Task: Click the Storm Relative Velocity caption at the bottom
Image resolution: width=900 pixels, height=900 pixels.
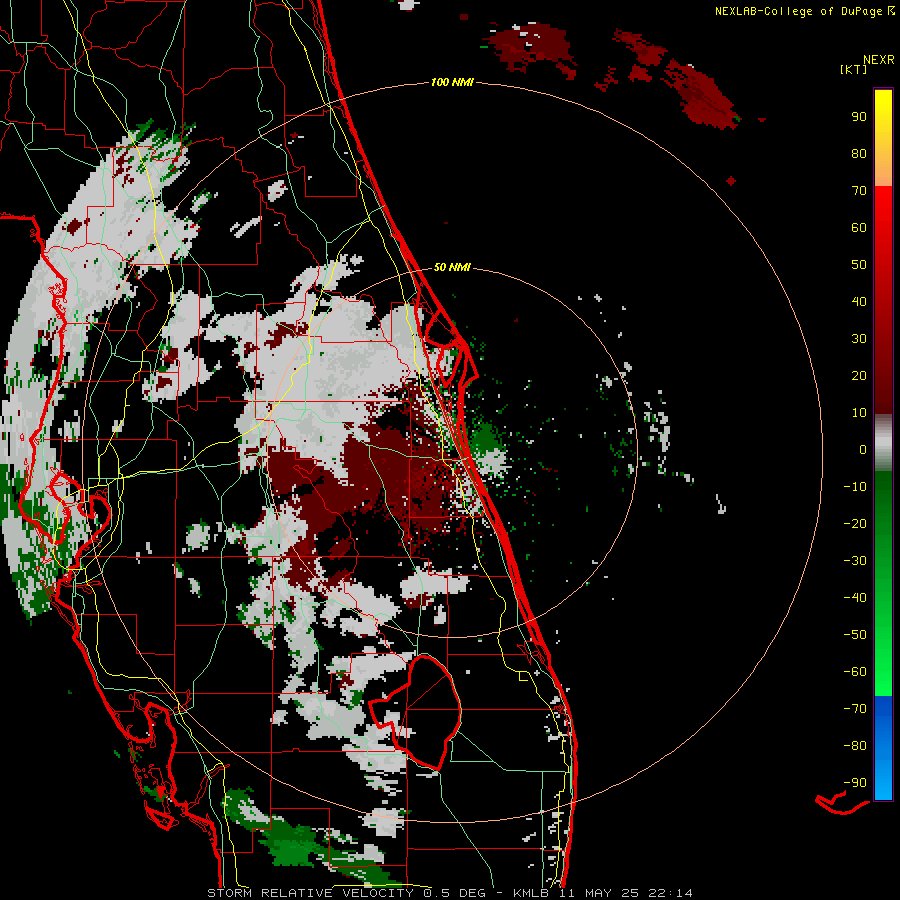Action: click(449, 893)
